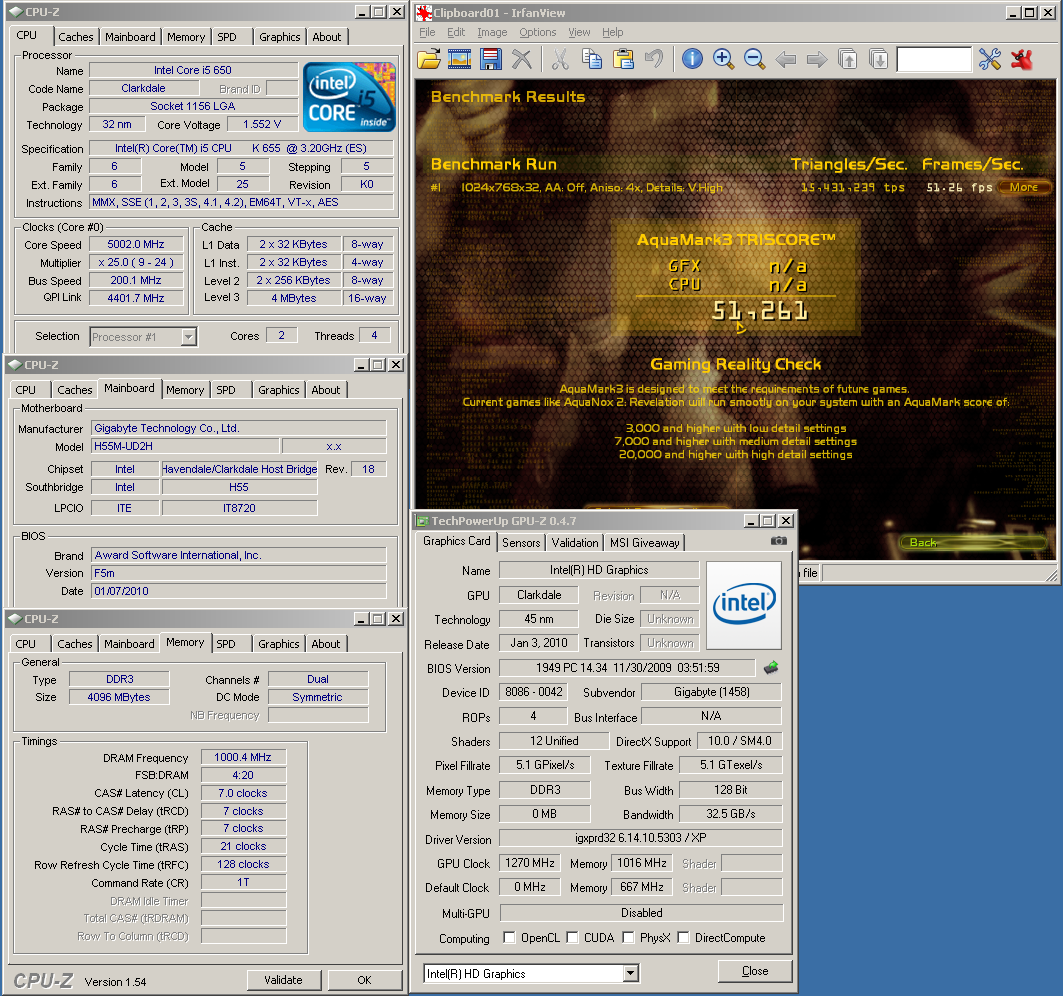Open the IrfanView Help menu
The height and width of the screenshot is (996, 1063).
tap(612, 33)
